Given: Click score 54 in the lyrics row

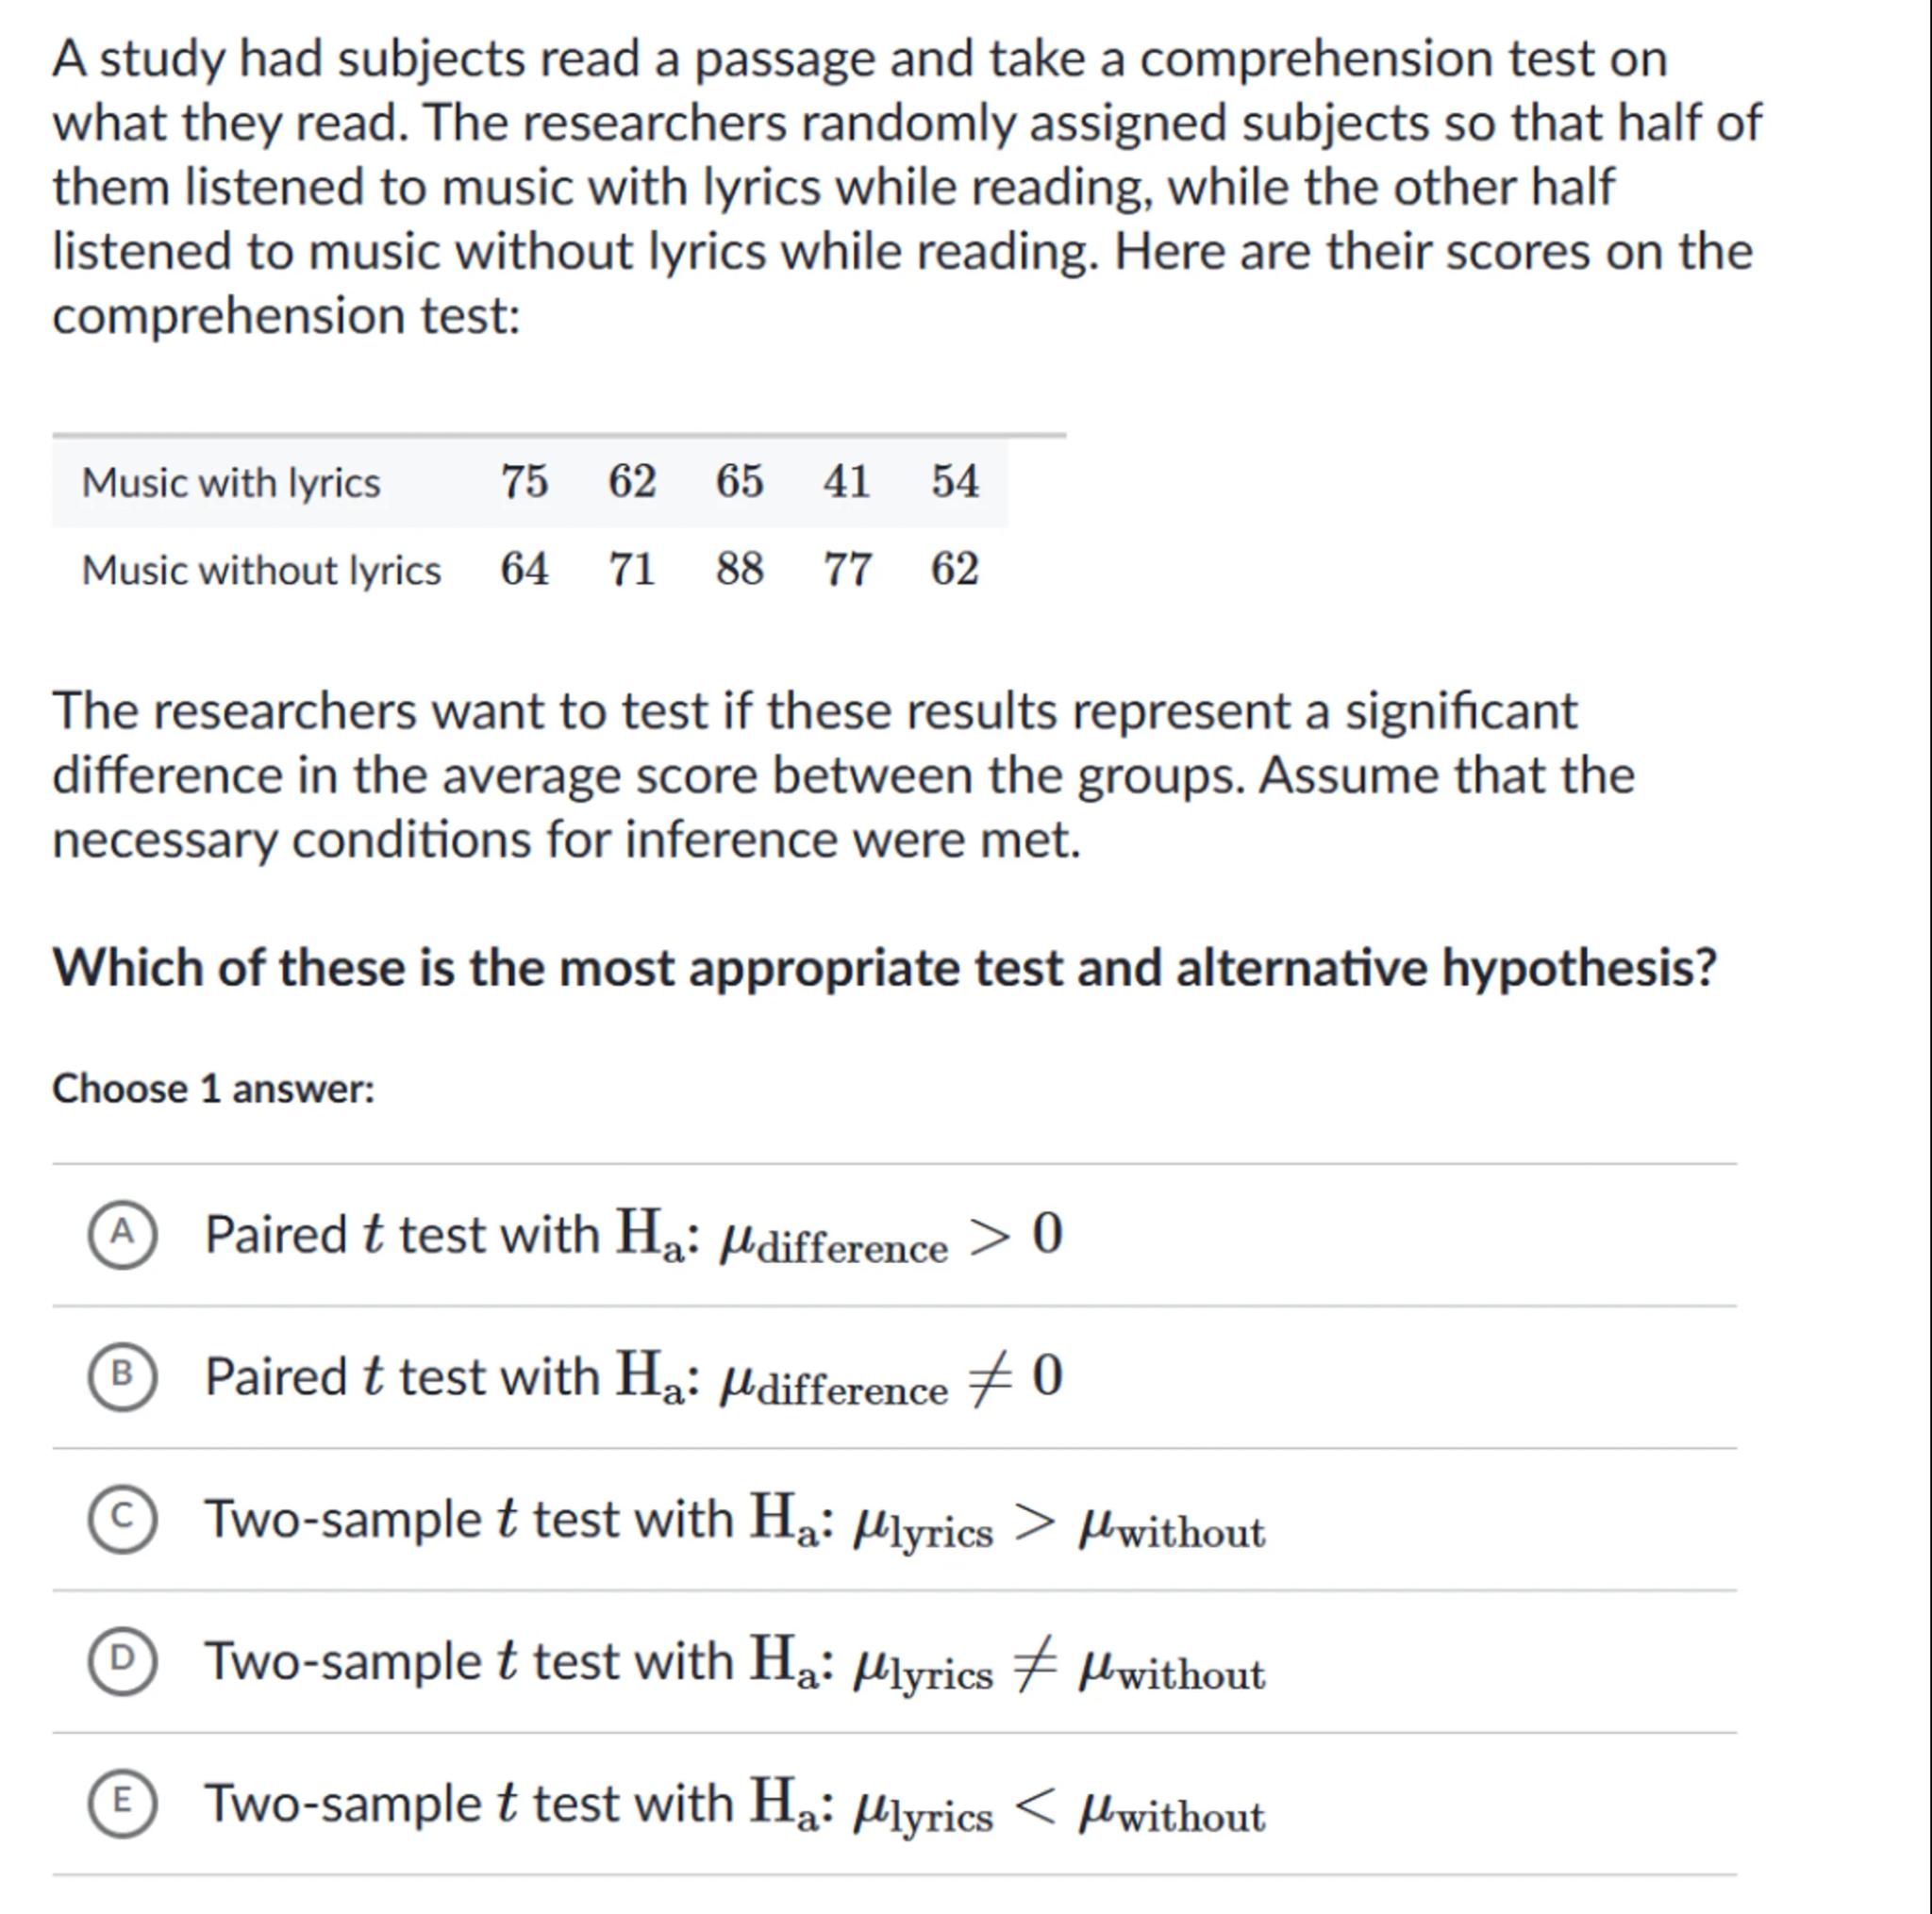Looking at the screenshot, I should 955,482.
